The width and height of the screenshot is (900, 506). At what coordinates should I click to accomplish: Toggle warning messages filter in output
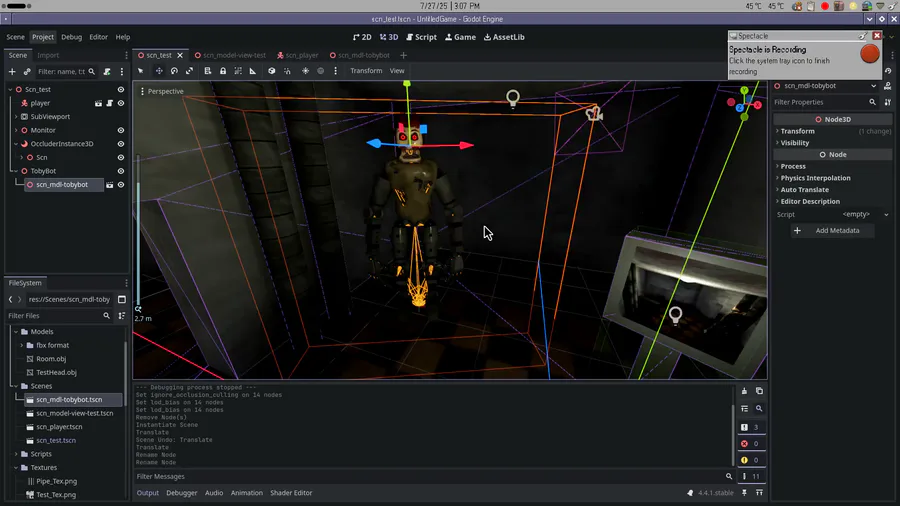(751, 460)
